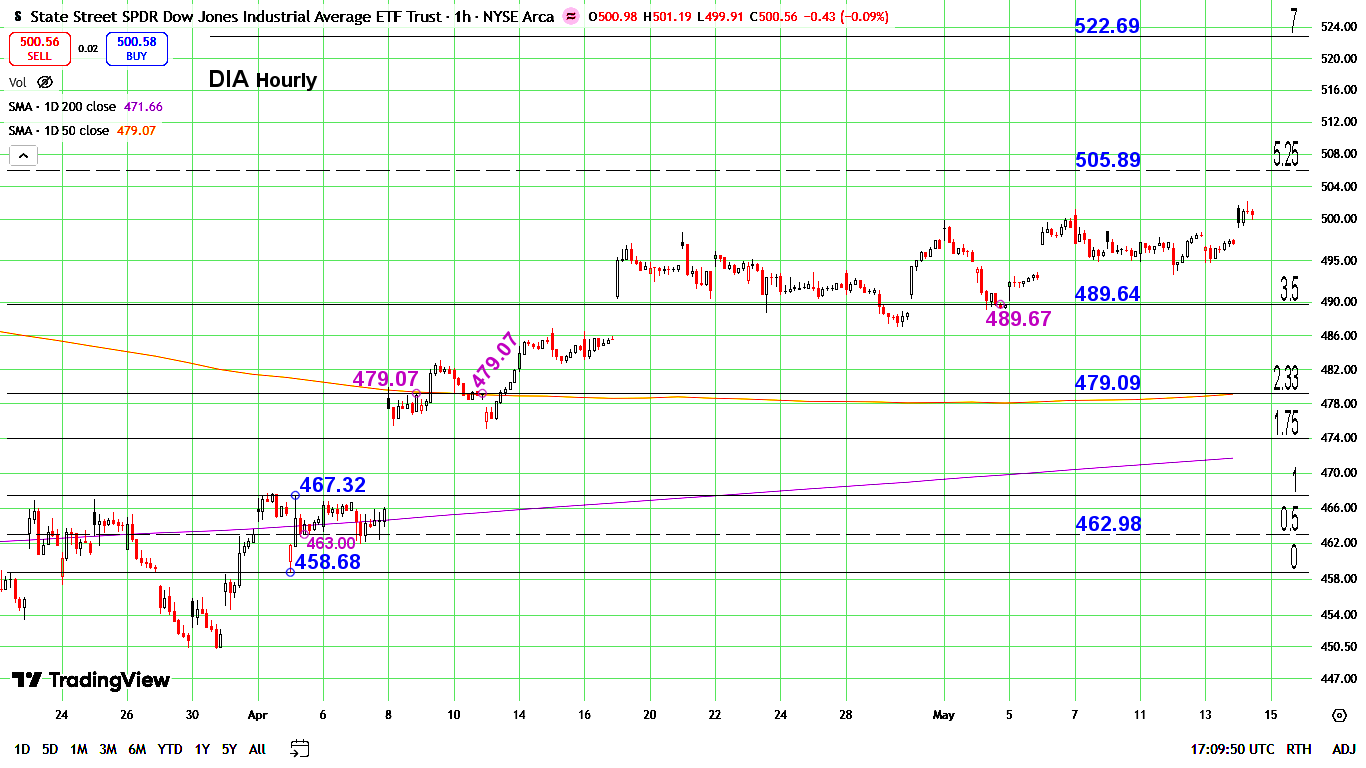Click the 447.00 price axis label
The image size is (1366, 768).
pos(1337,679)
